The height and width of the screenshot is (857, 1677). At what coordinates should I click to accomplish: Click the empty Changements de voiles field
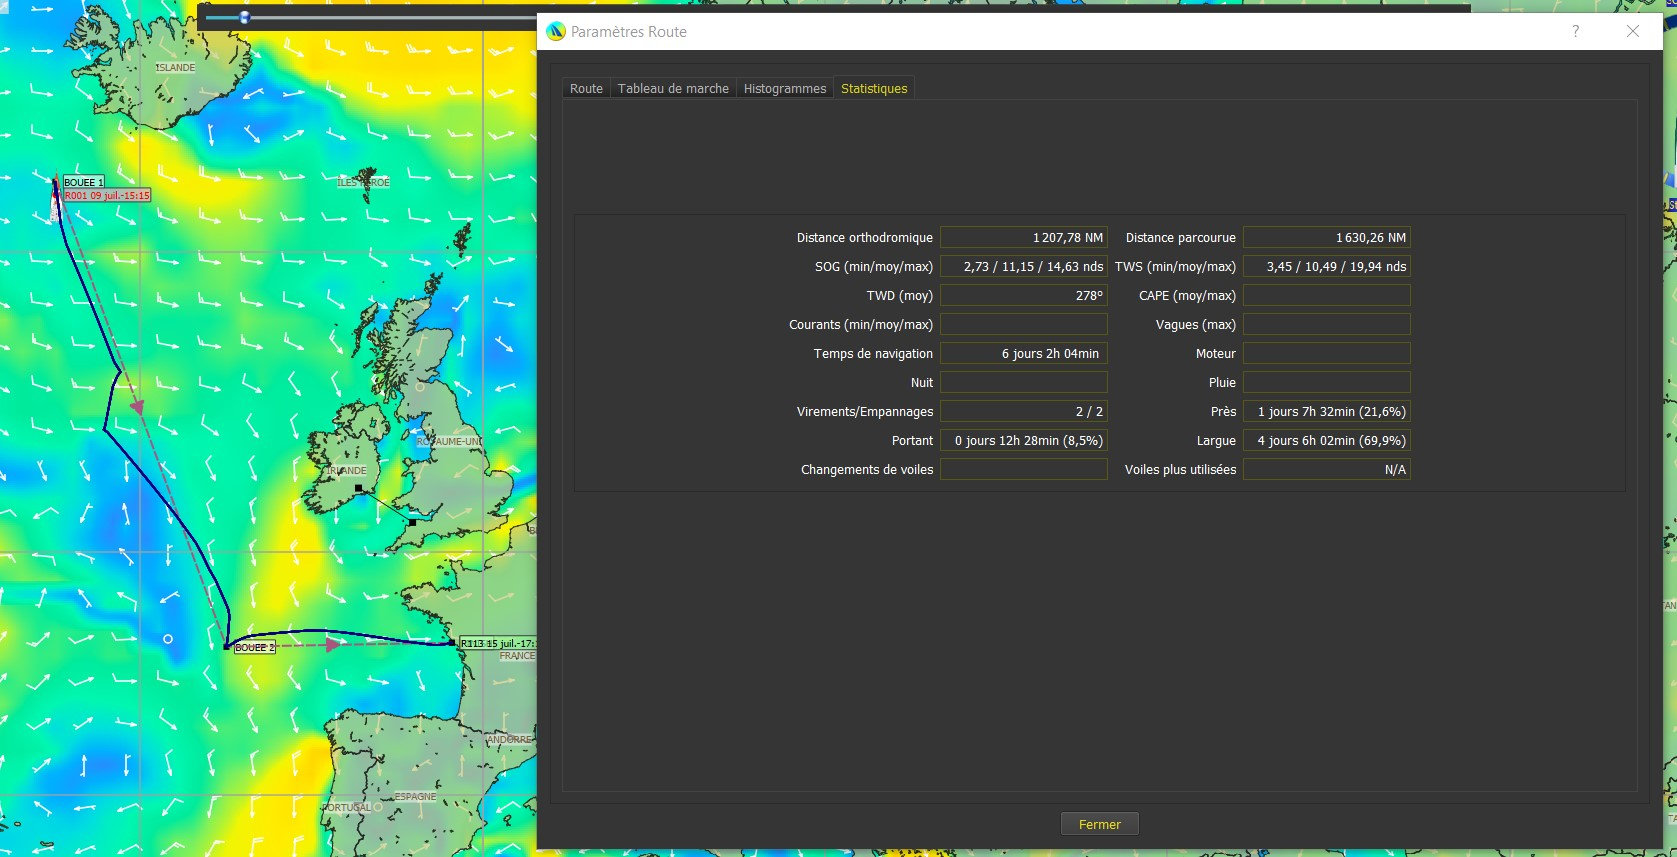click(x=1024, y=470)
